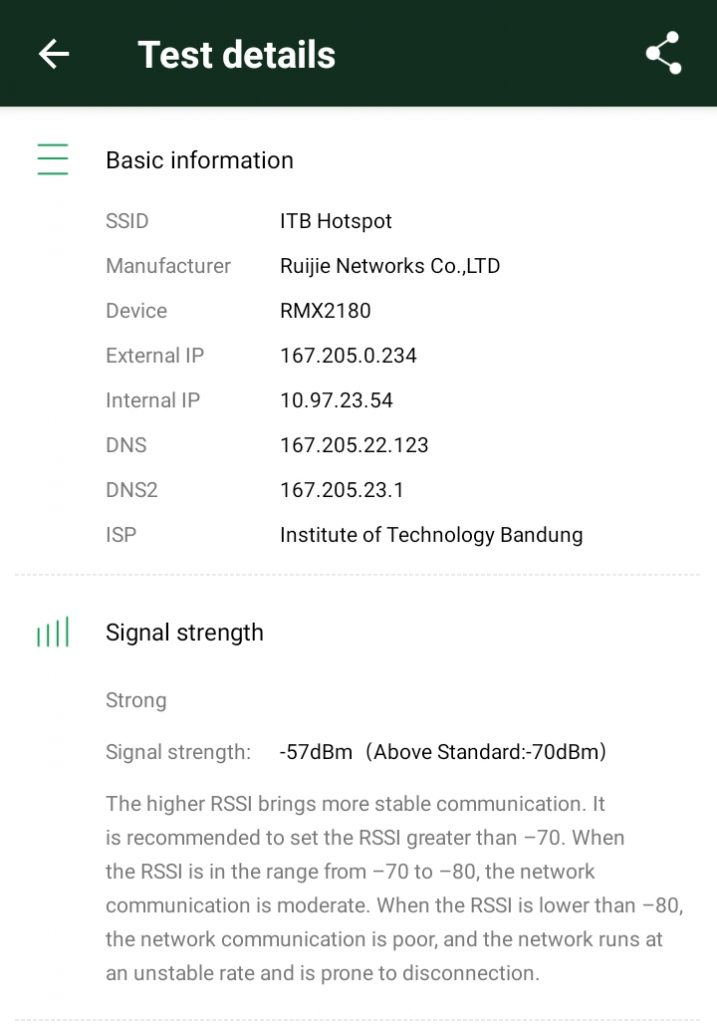717x1024 pixels.
Task: Tap the Strong signal status label
Action: 136,700
